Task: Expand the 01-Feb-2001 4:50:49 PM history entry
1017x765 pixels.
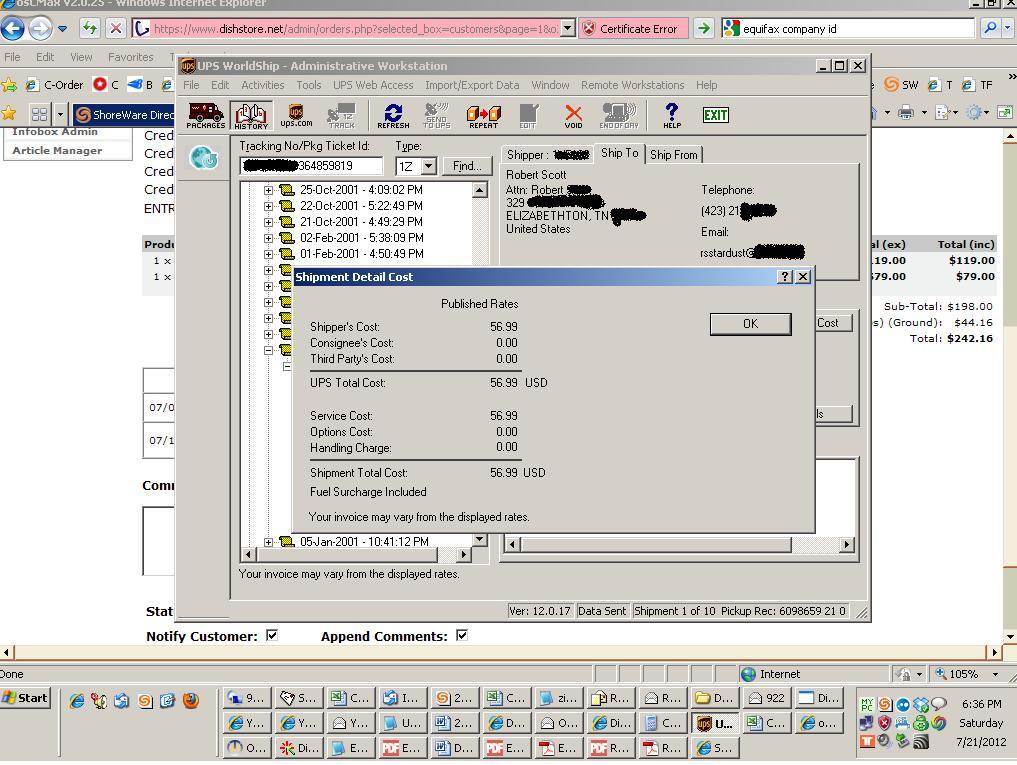Action: pyautogui.click(x=269, y=254)
